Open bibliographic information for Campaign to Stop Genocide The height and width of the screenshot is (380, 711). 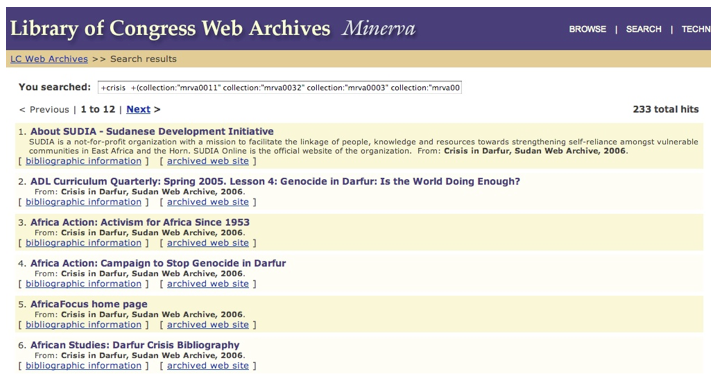[83, 283]
